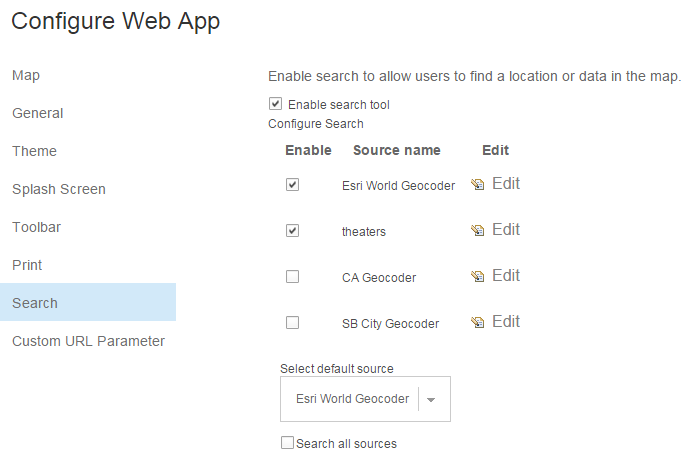Open the default source dropdown arrow
The height and width of the screenshot is (470, 685).
pyautogui.click(x=431, y=399)
